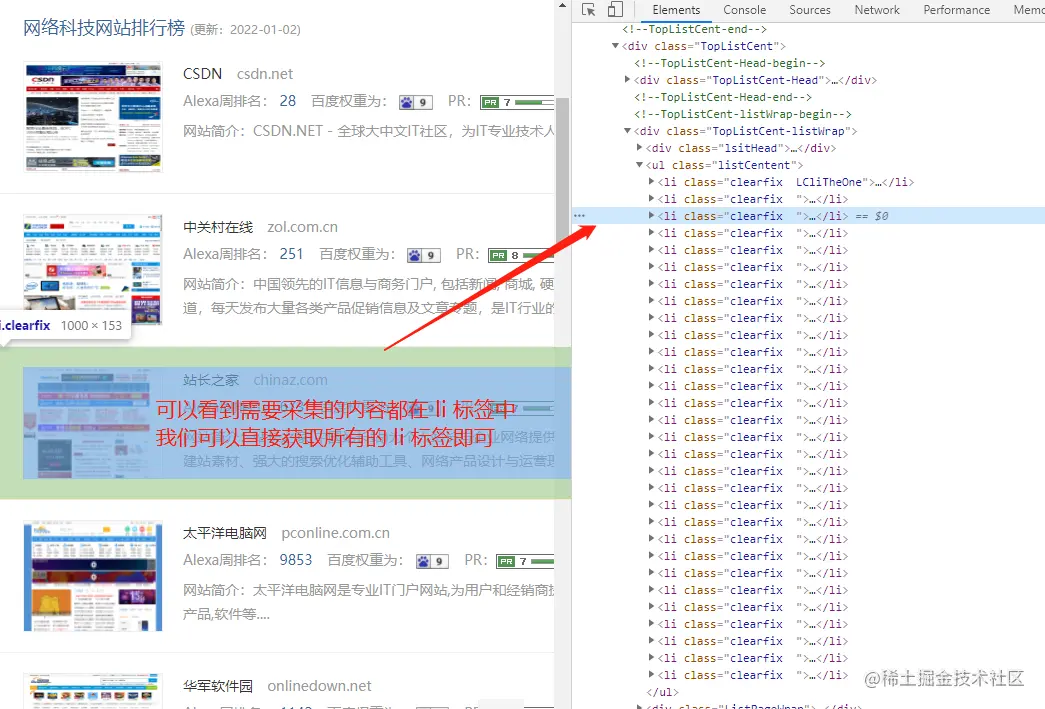
Task: Open the Console tab
Action: click(744, 9)
